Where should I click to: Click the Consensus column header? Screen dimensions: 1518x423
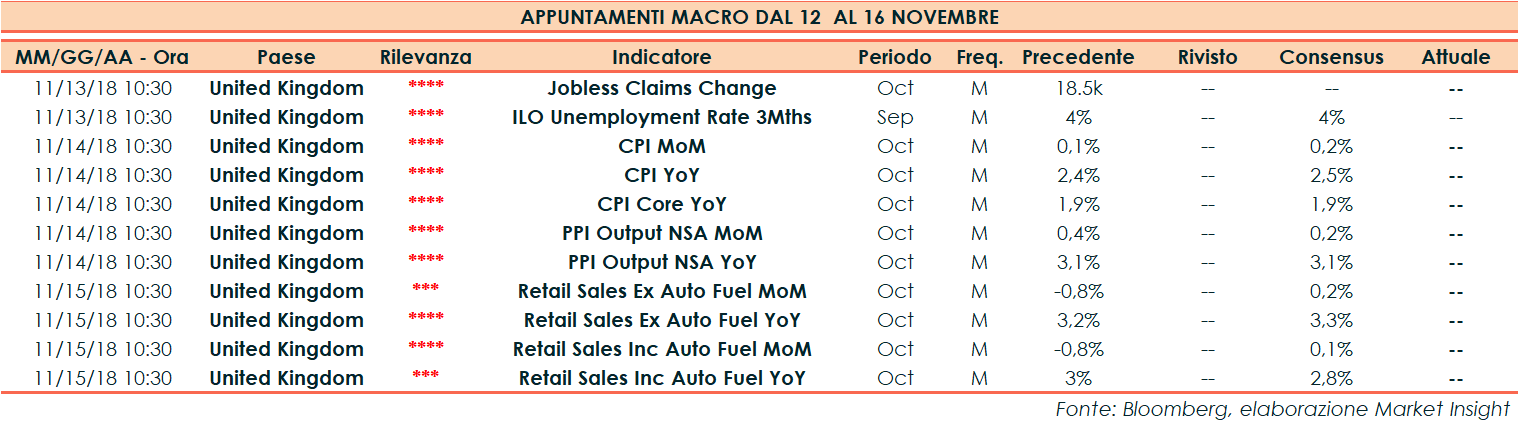1331,57
